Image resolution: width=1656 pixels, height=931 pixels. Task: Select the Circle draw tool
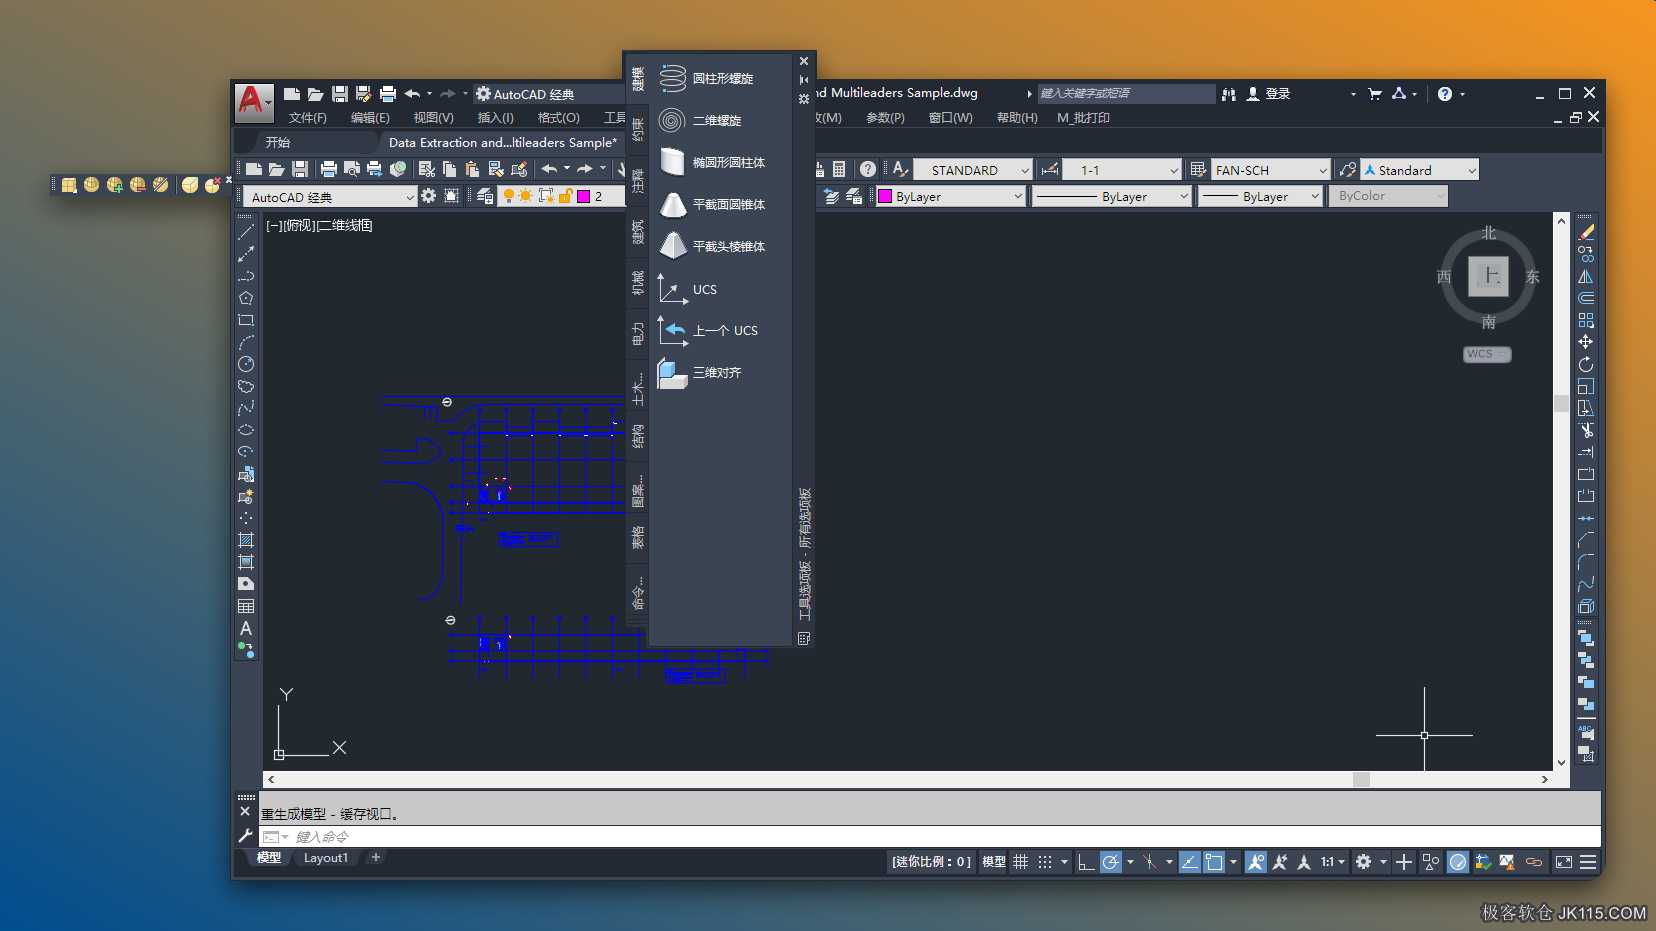pos(246,364)
